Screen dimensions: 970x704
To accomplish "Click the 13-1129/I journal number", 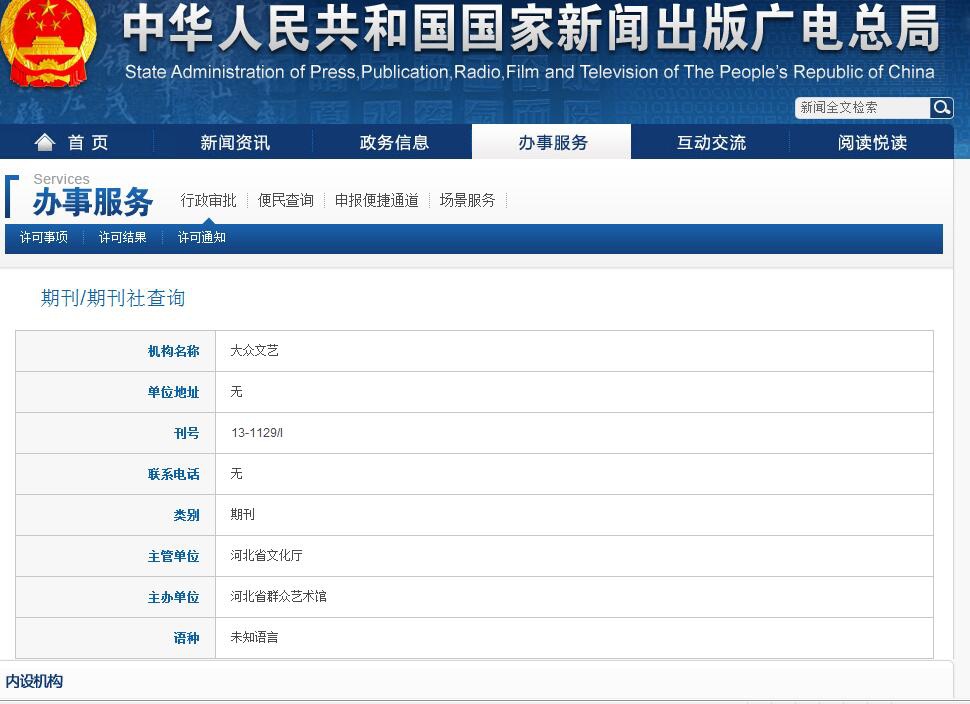I will 257,433.
